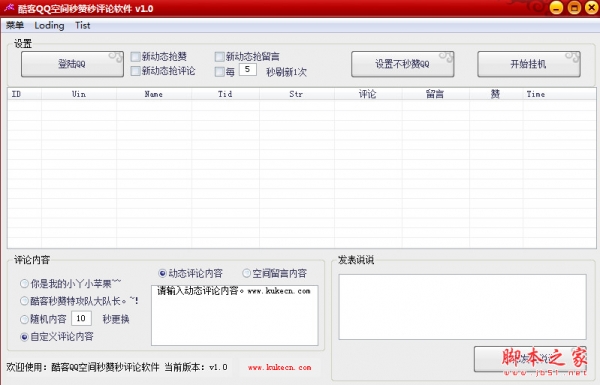The image size is (600, 385).
Task: Maximize the window with the gold button
Action: click(574, 8)
